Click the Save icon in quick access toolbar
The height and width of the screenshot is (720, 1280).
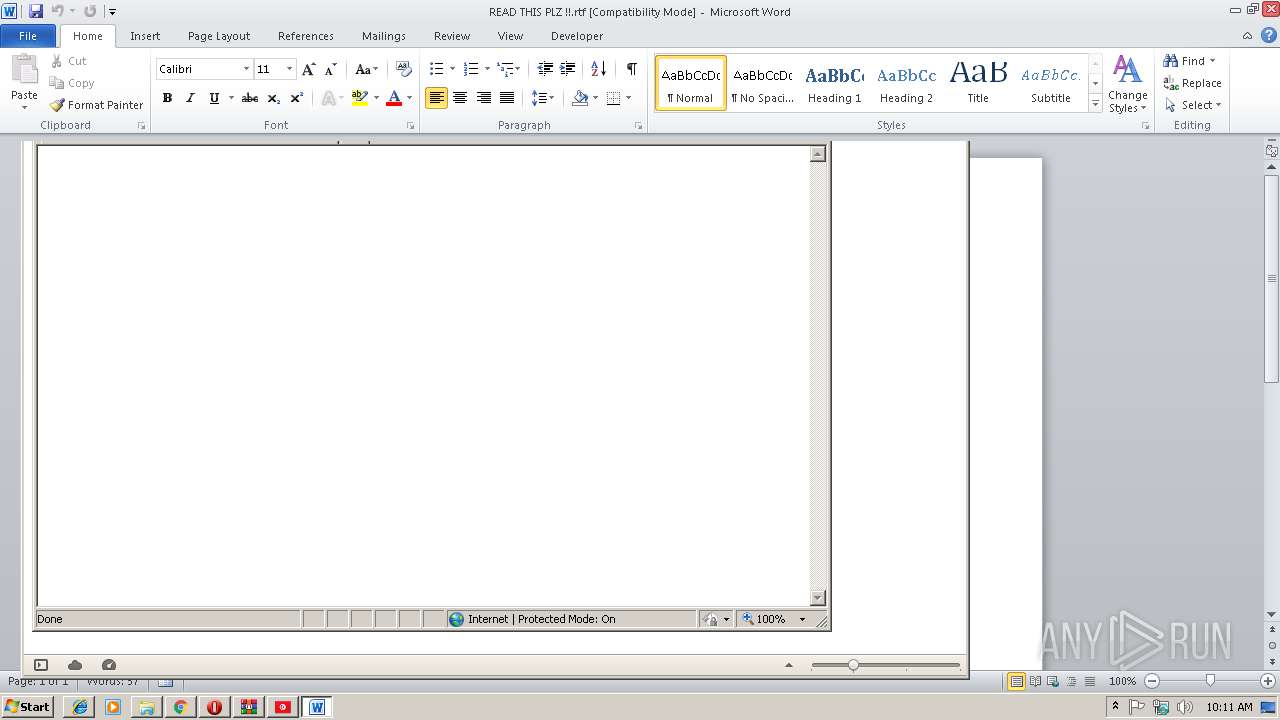[36, 11]
